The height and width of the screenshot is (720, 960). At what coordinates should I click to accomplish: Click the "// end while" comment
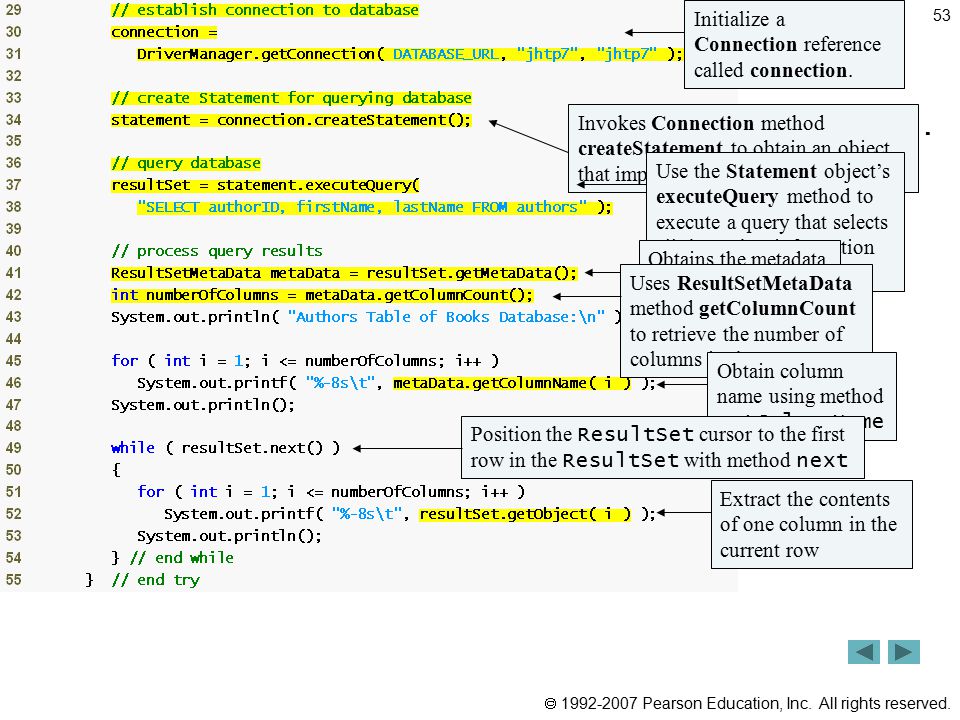tap(182, 558)
